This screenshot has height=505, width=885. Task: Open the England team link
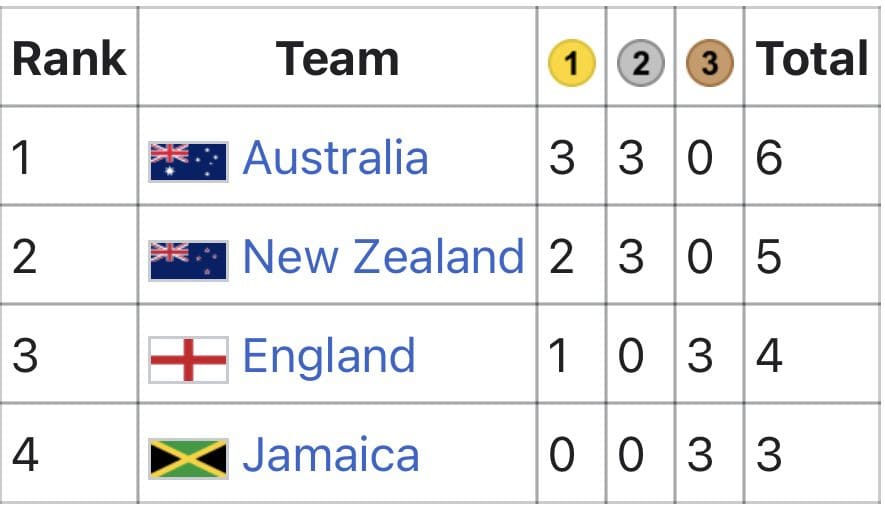329,356
